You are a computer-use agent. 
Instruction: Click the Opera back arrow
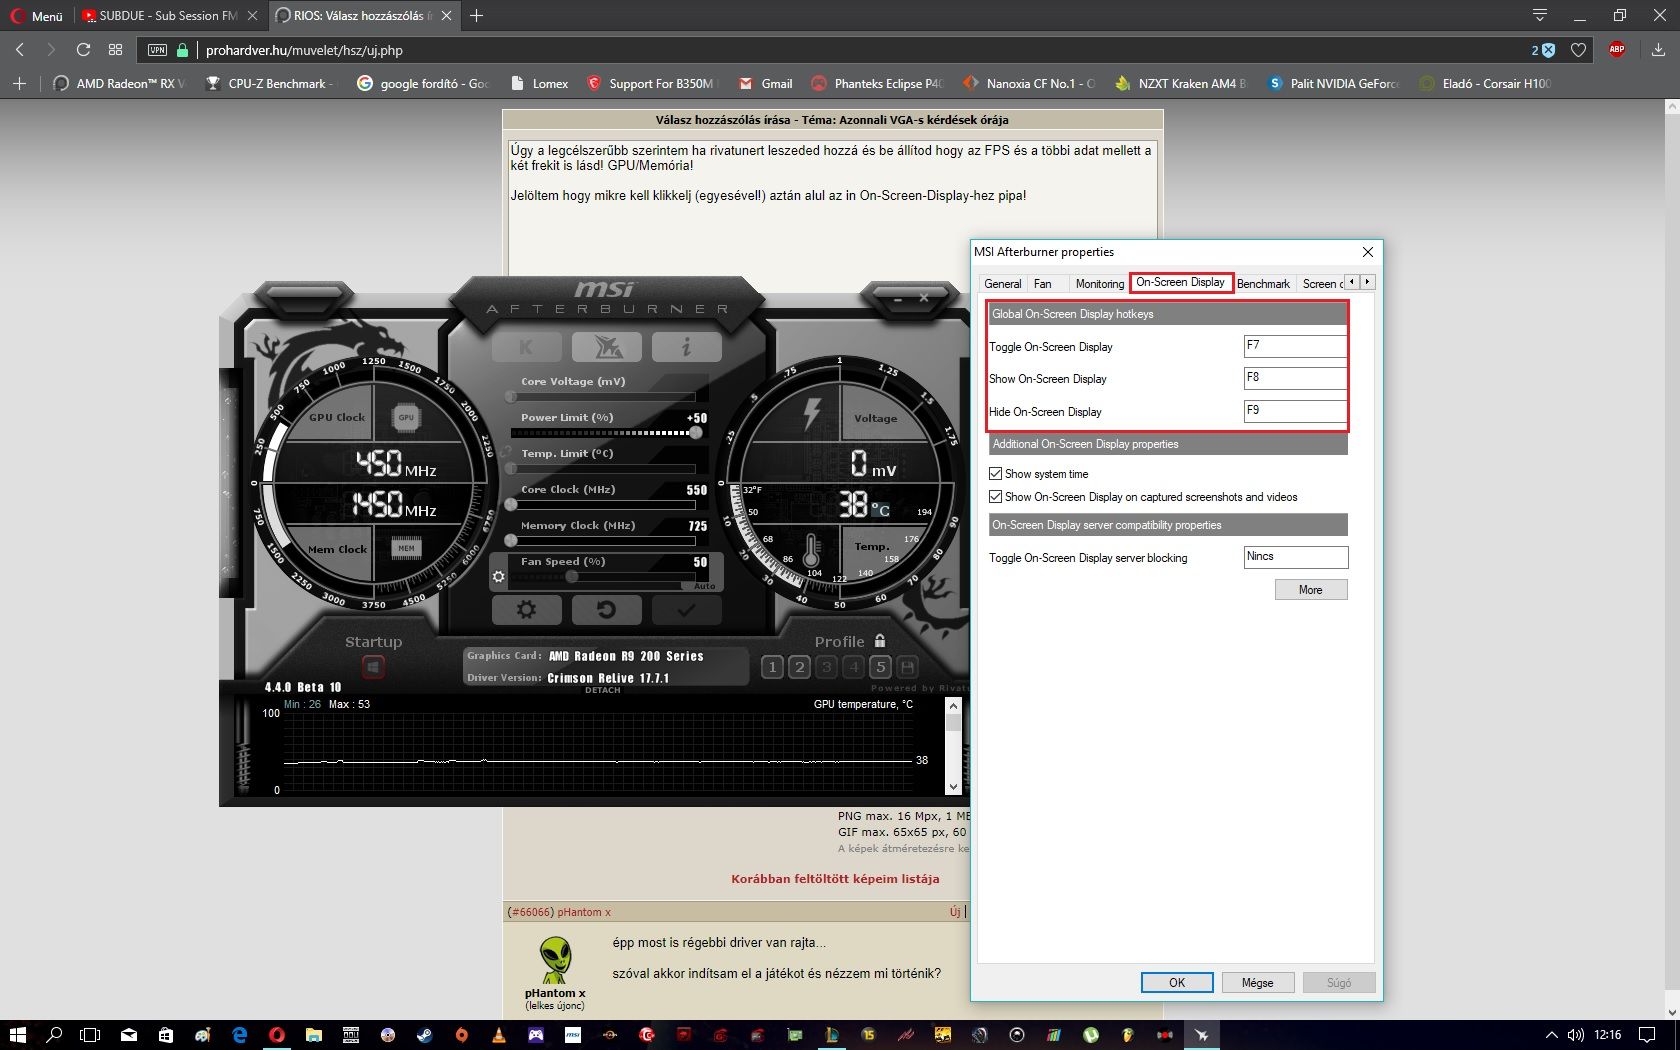[20, 50]
